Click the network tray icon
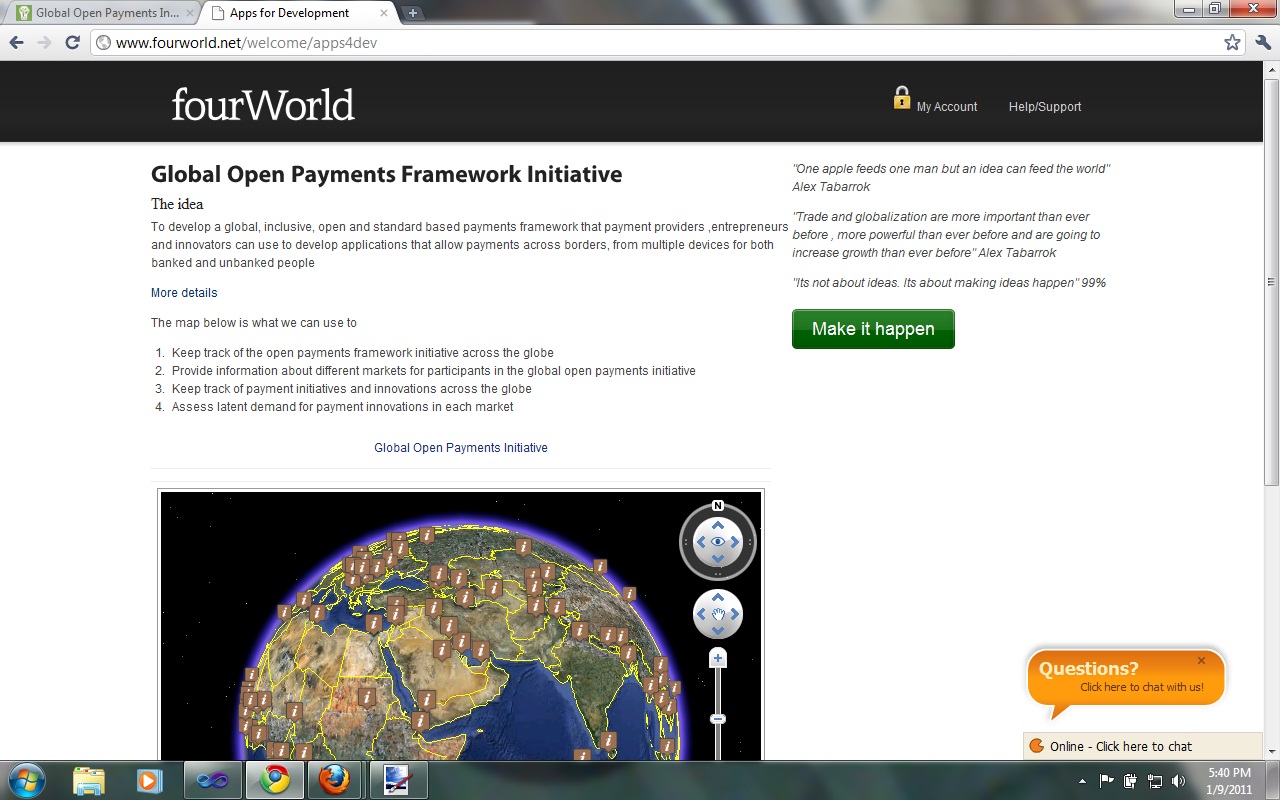1280x800 pixels. click(1155, 781)
